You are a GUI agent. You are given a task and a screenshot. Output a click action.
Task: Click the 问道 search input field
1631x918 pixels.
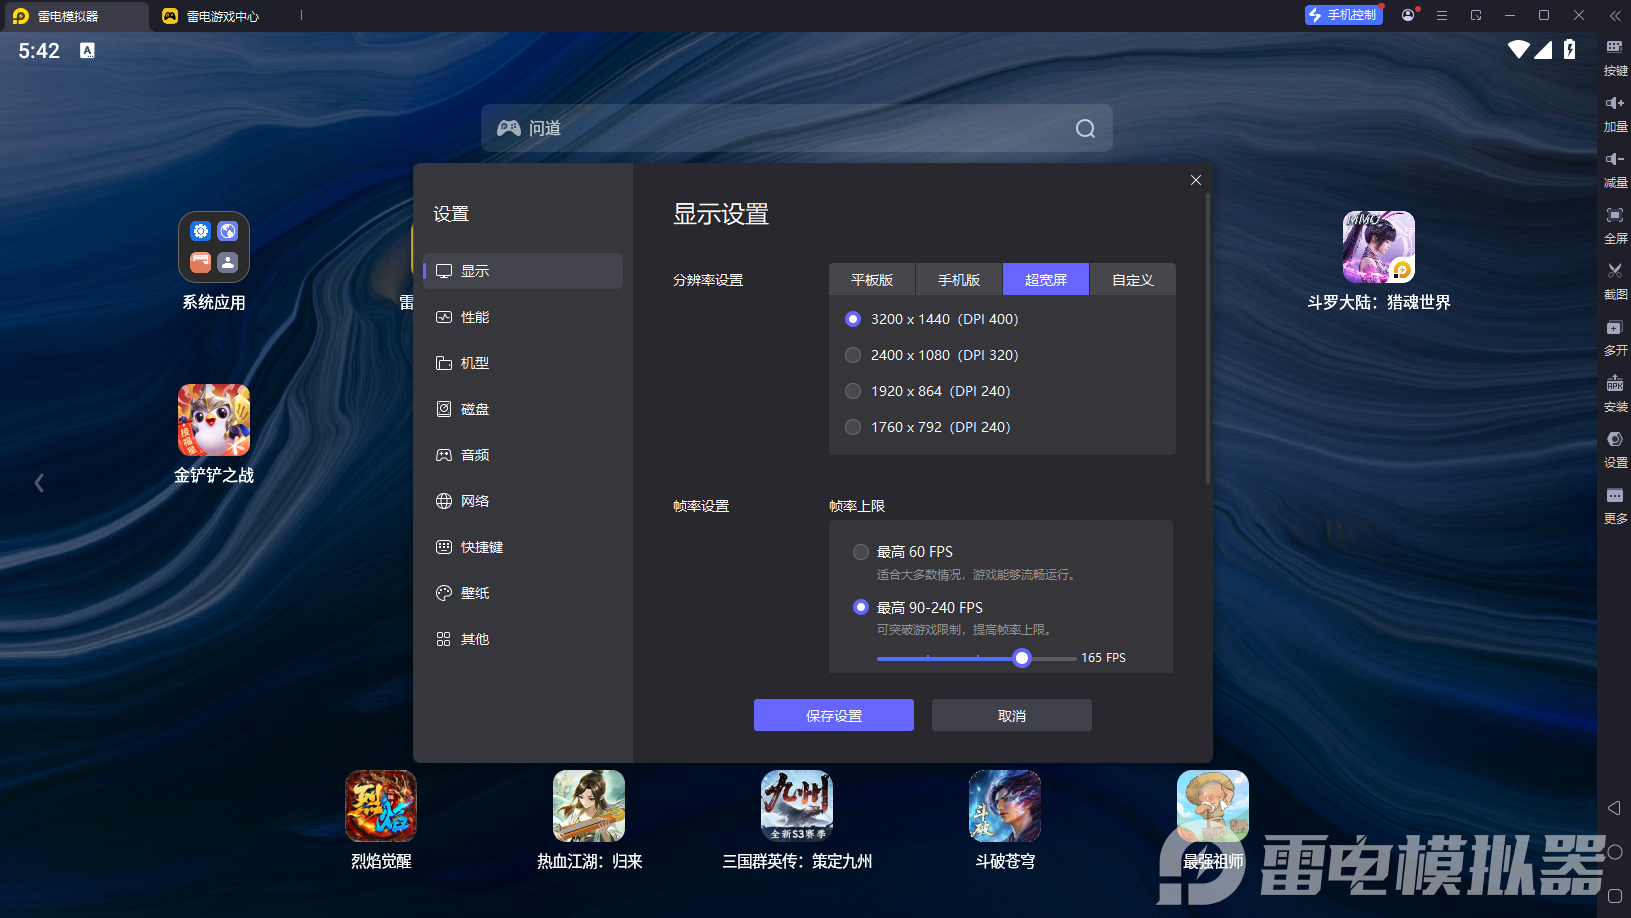[x=797, y=128]
